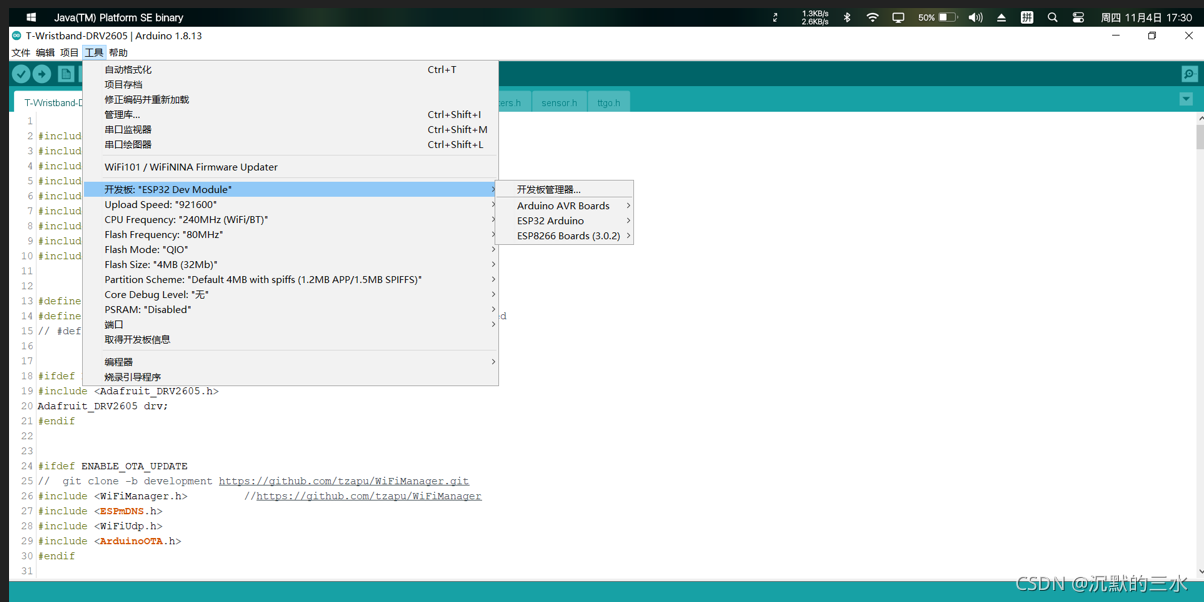Expand the Partition Scheme submenu

pyautogui.click(x=291, y=279)
